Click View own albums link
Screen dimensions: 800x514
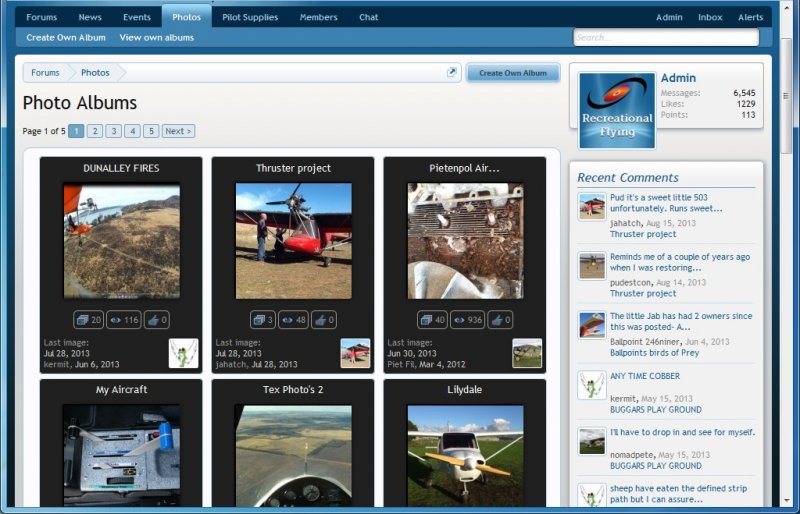coord(157,37)
